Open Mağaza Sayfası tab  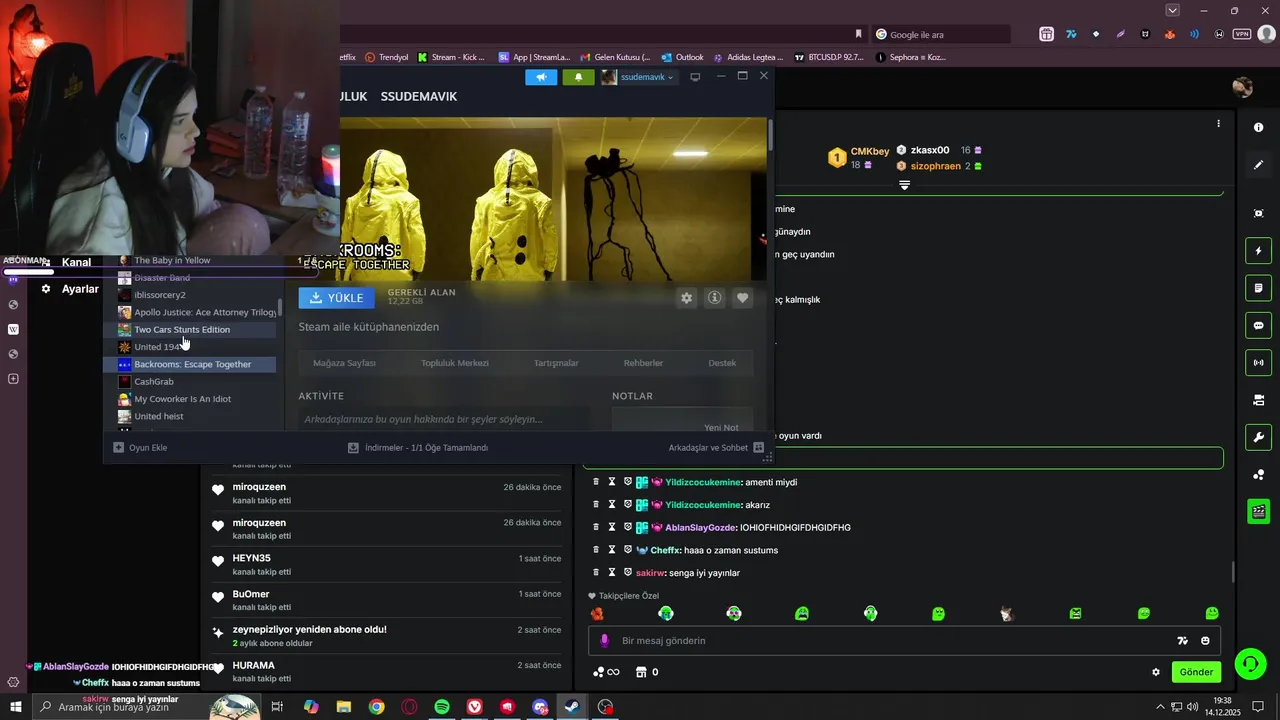click(x=344, y=363)
